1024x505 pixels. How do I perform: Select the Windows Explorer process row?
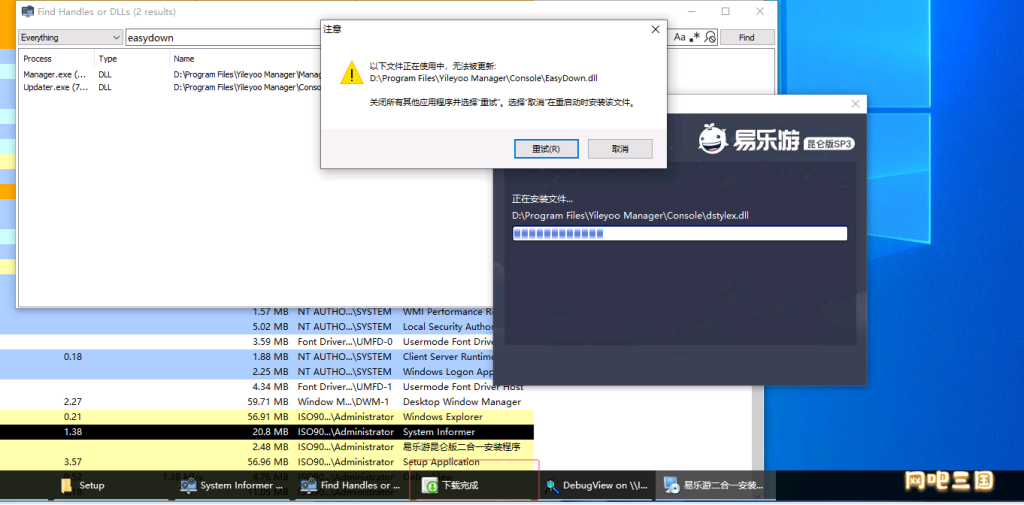tap(266, 417)
